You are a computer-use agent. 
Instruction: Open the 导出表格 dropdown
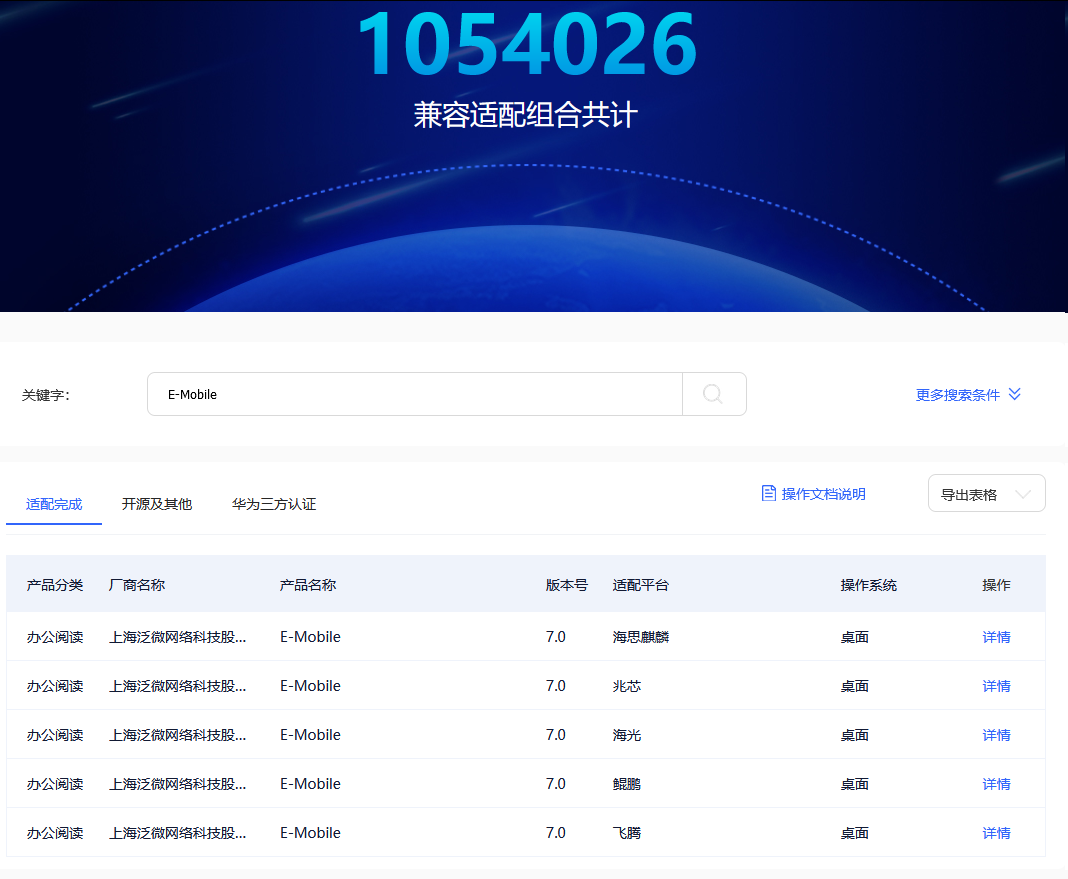click(986, 492)
